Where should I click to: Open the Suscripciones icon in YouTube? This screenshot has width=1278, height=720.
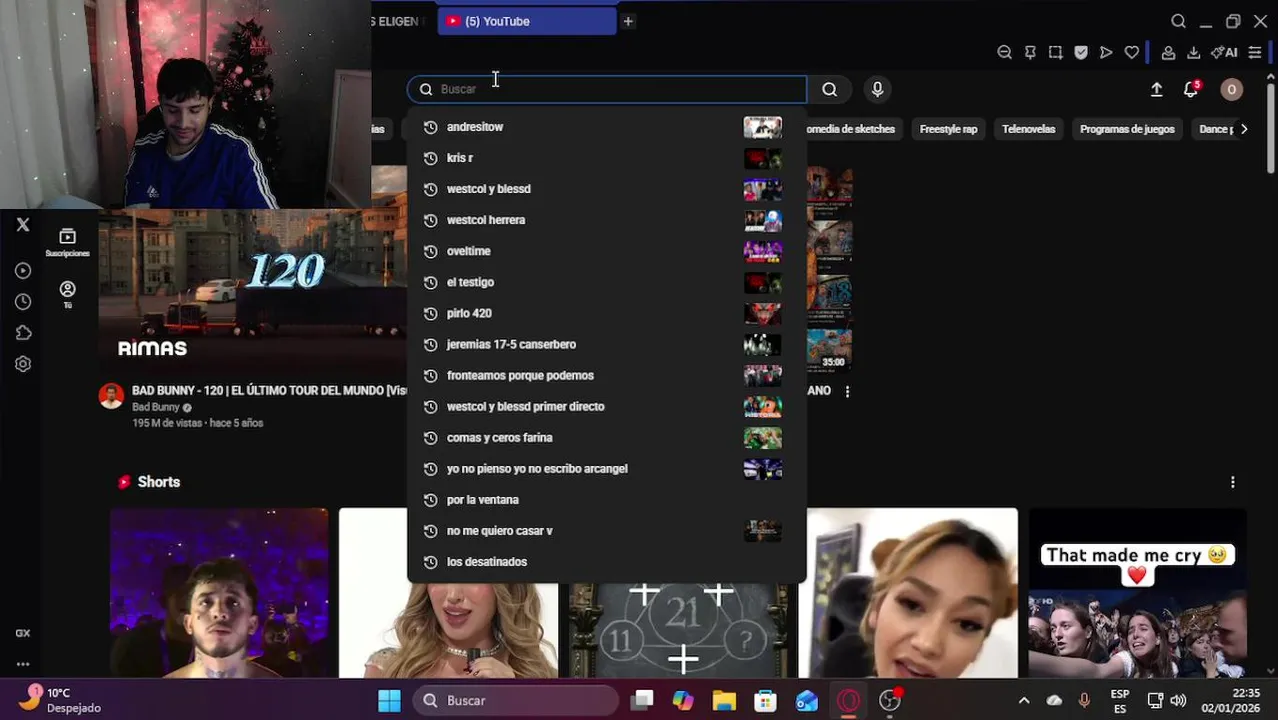pyautogui.click(x=67, y=241)
